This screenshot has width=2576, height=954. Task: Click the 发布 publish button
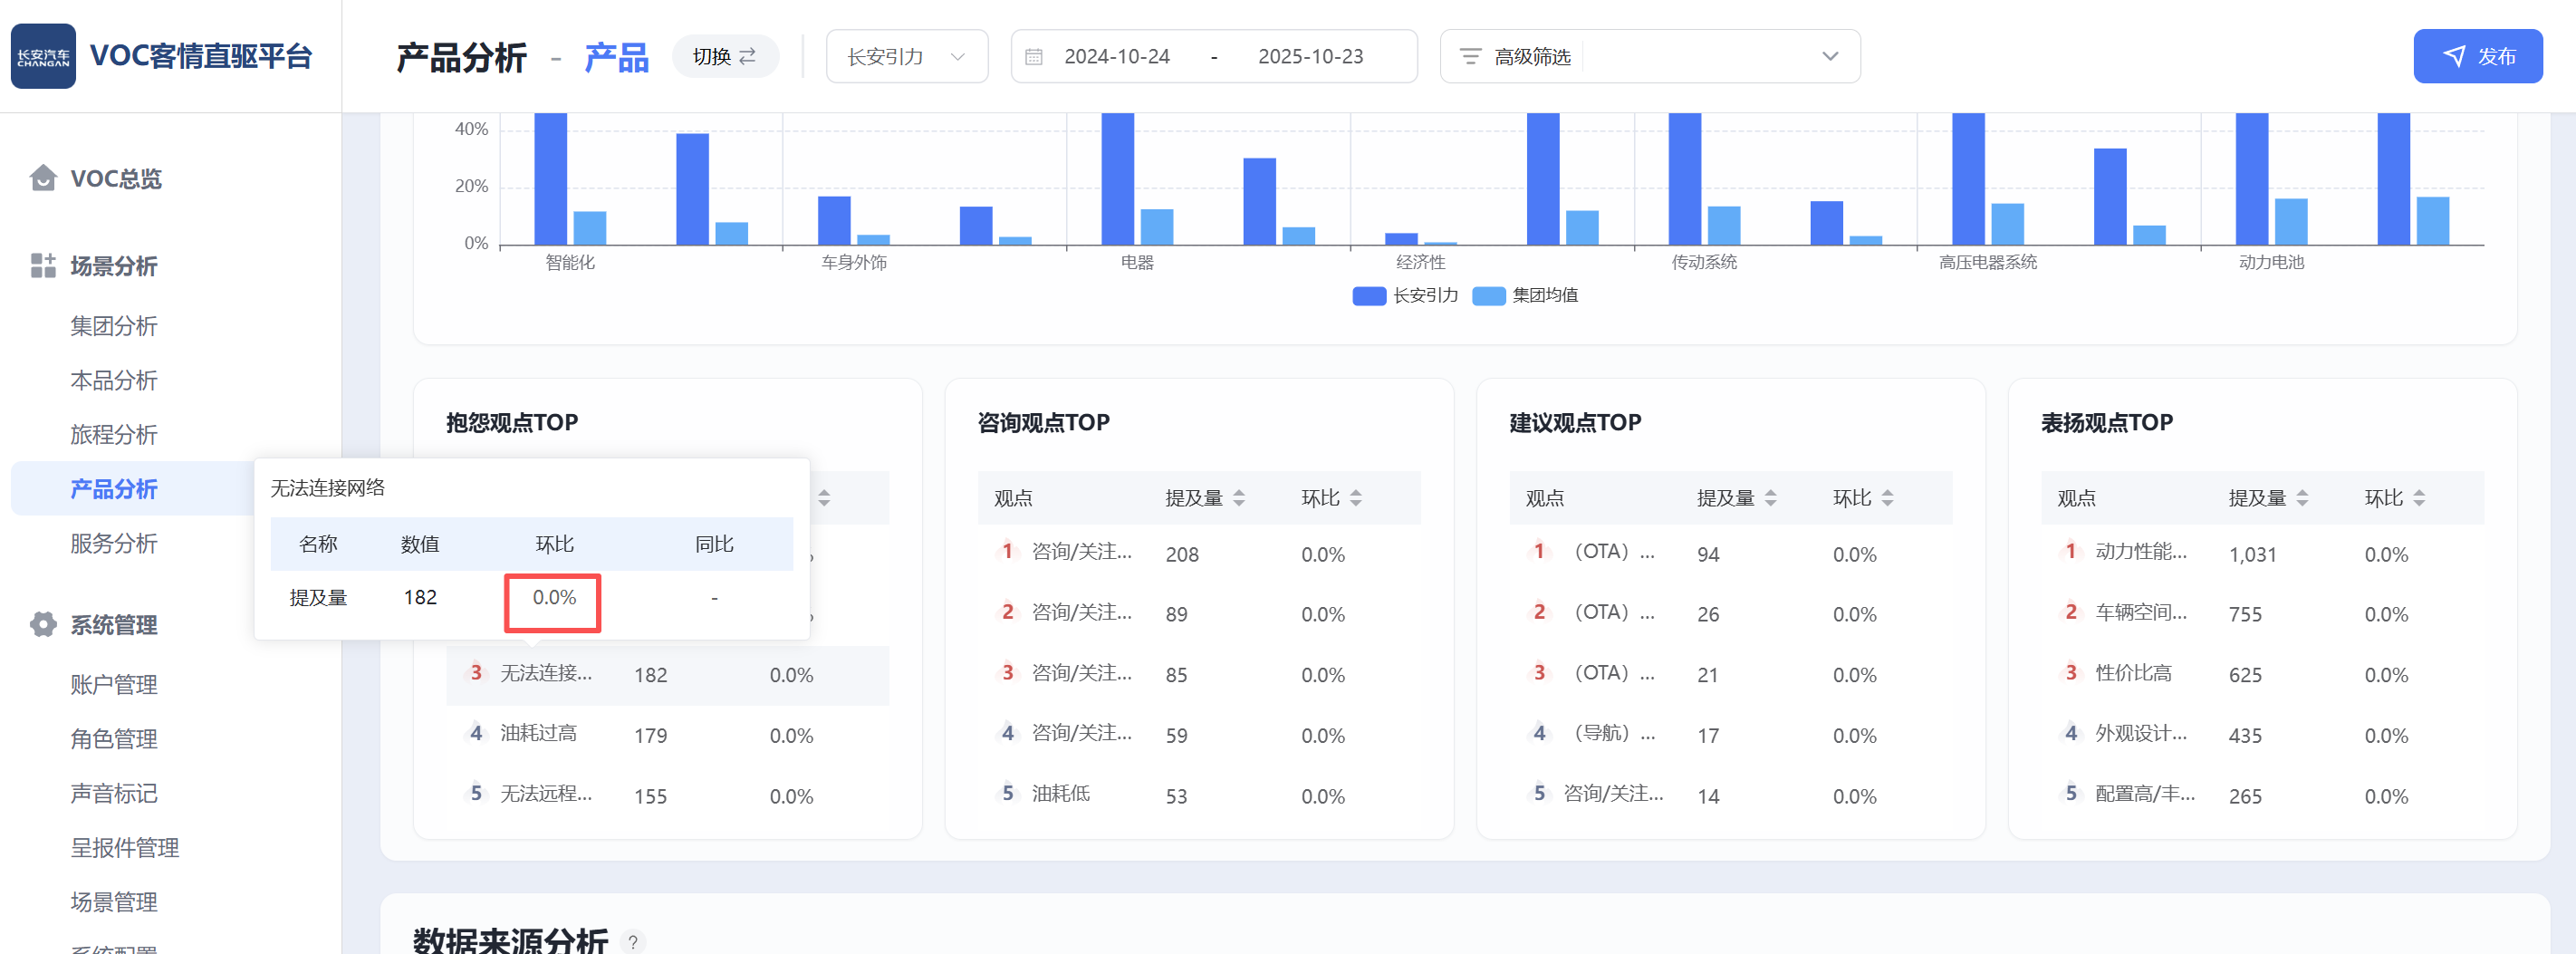2477,57
